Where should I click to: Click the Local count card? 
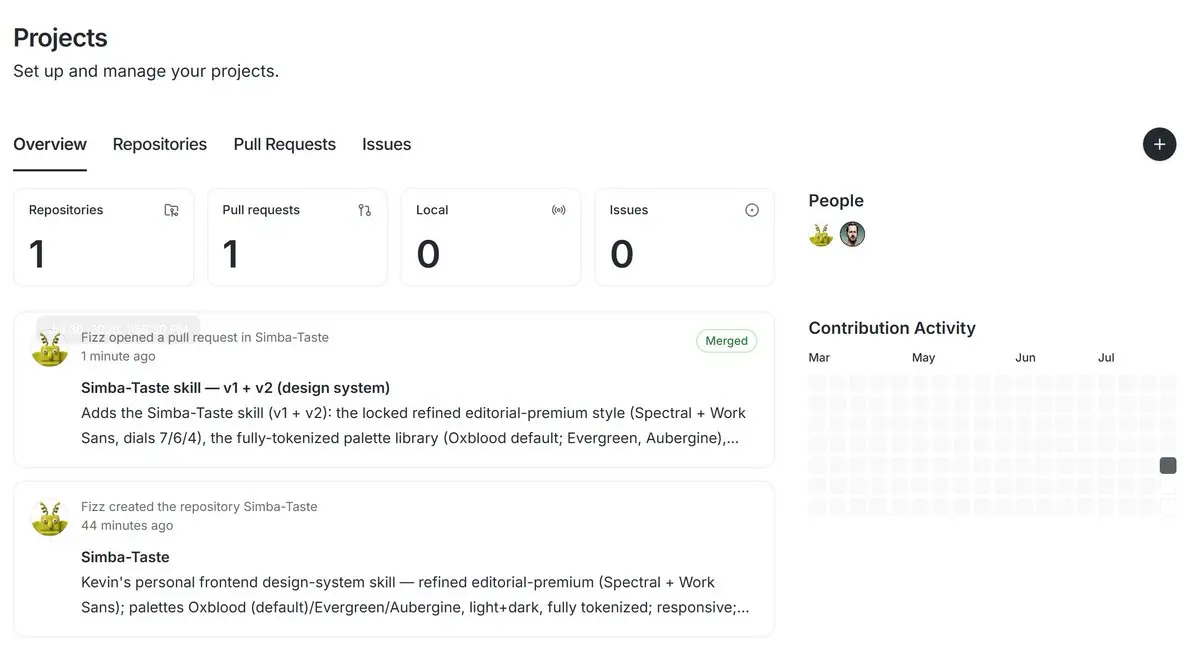pyautogui.click(x=491, y=237)
